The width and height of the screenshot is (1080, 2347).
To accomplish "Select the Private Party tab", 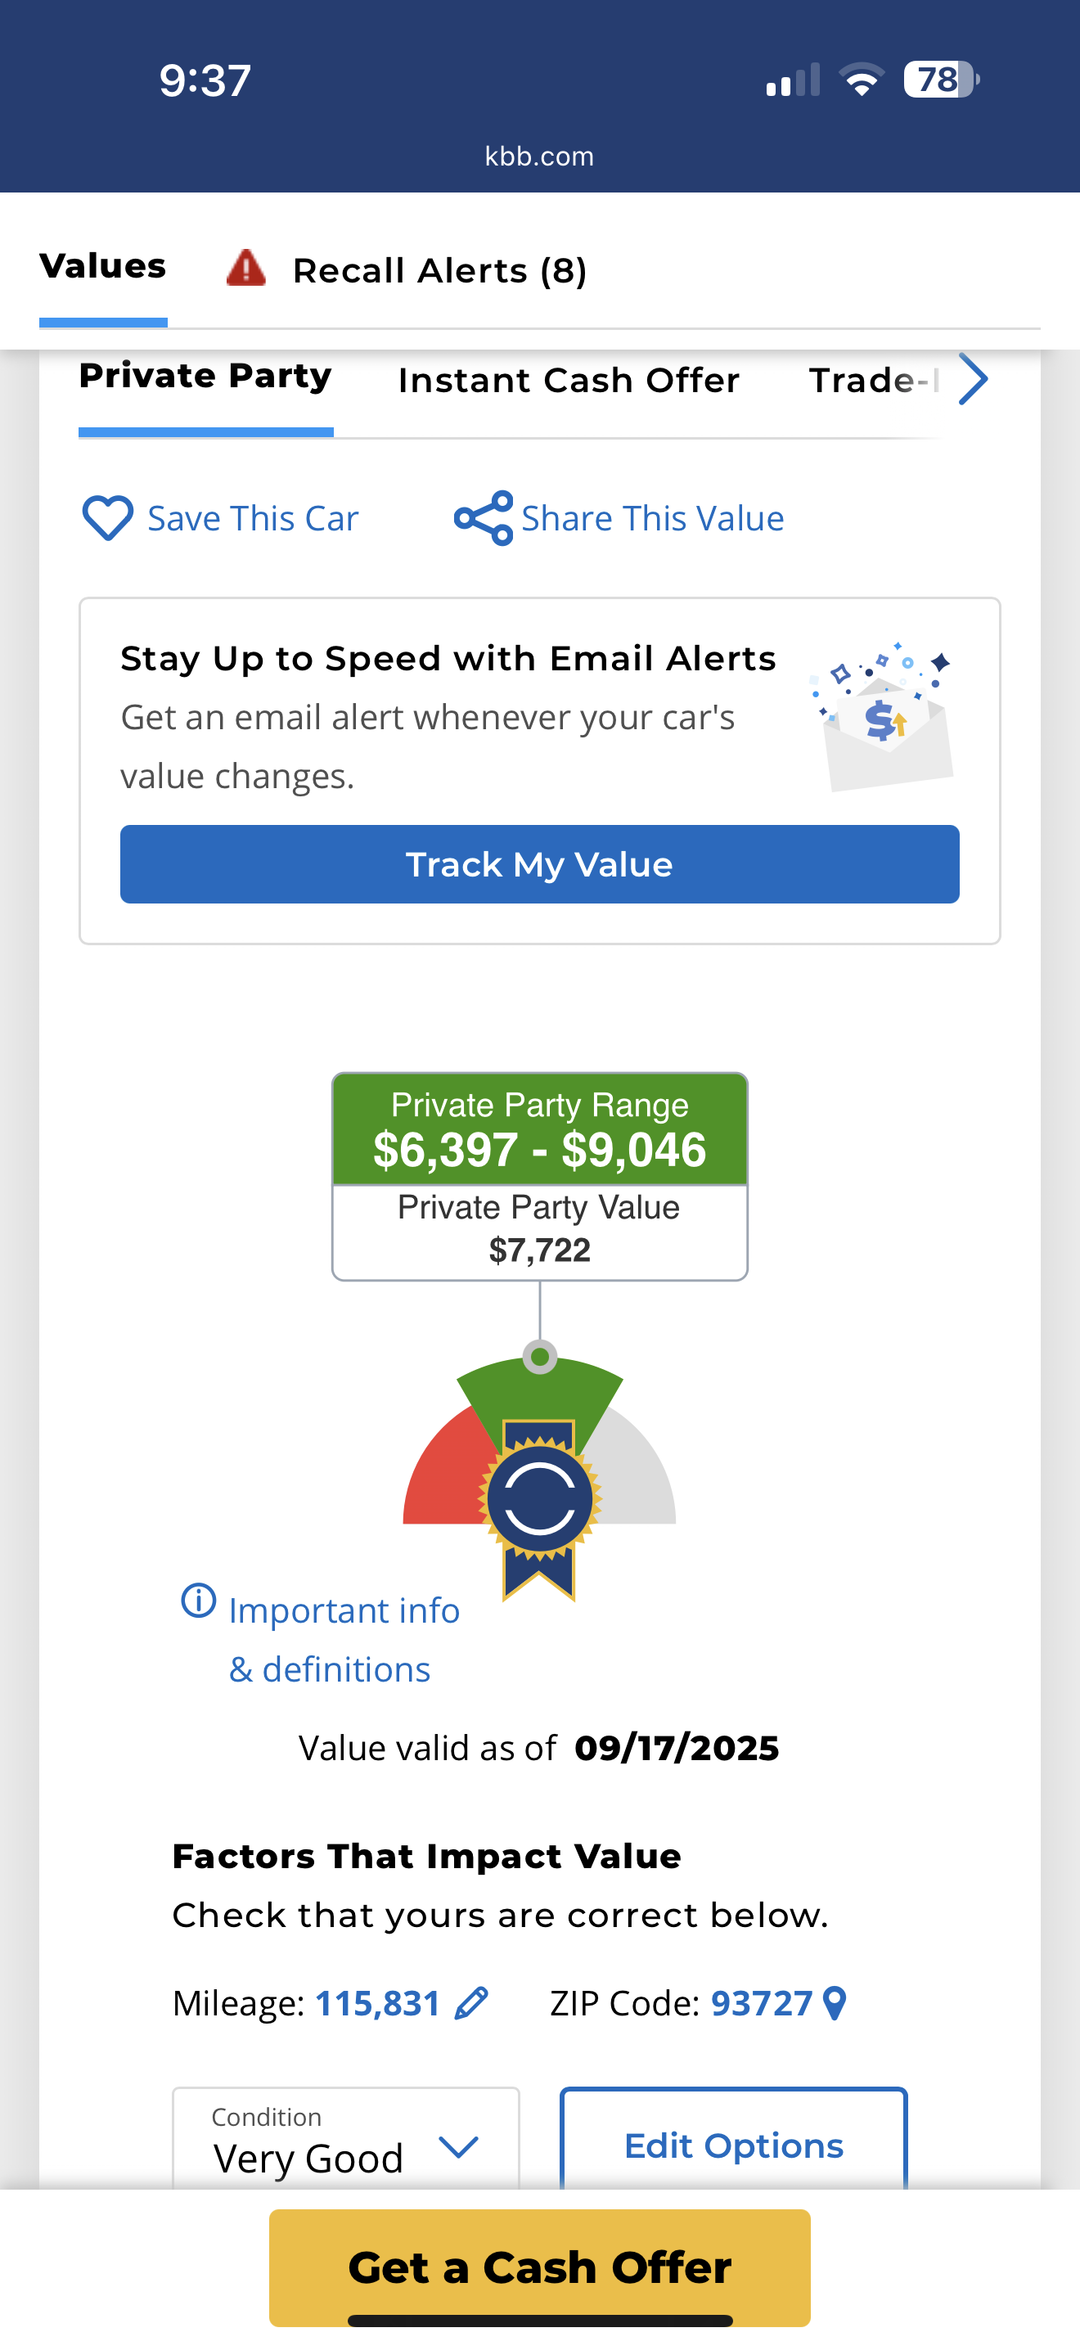I will tap(205, 377).
